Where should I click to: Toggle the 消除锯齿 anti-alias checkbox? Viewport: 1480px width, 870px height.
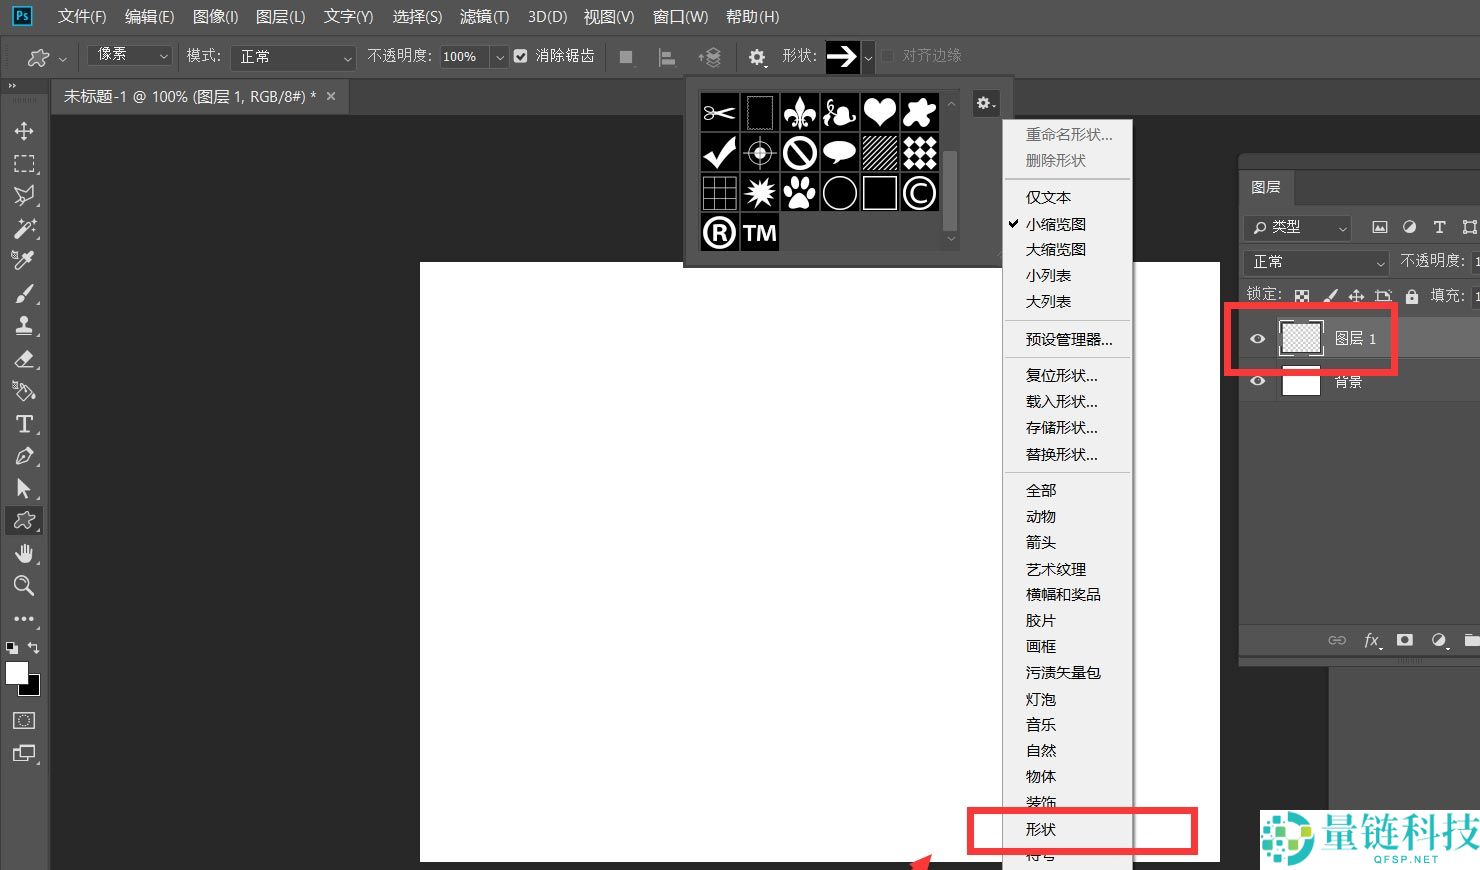(x=521, y=56)
